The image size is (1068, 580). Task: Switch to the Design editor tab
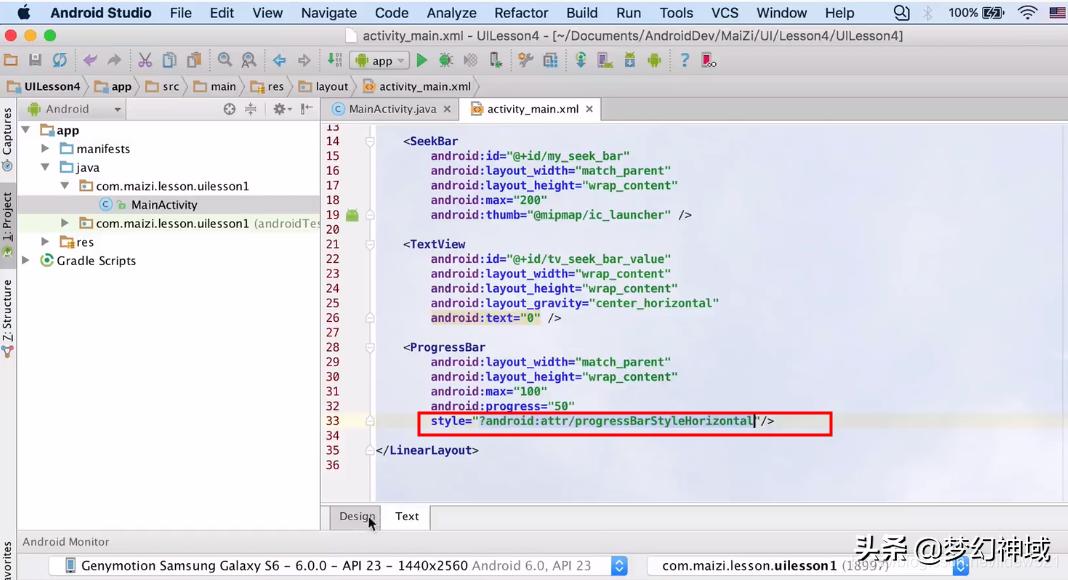pos(357,516)
